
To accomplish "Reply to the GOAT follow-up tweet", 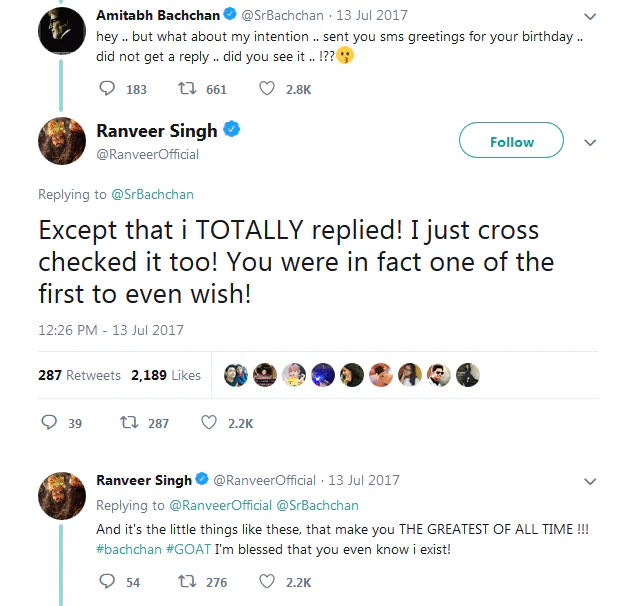I will [x=106, y=581].
